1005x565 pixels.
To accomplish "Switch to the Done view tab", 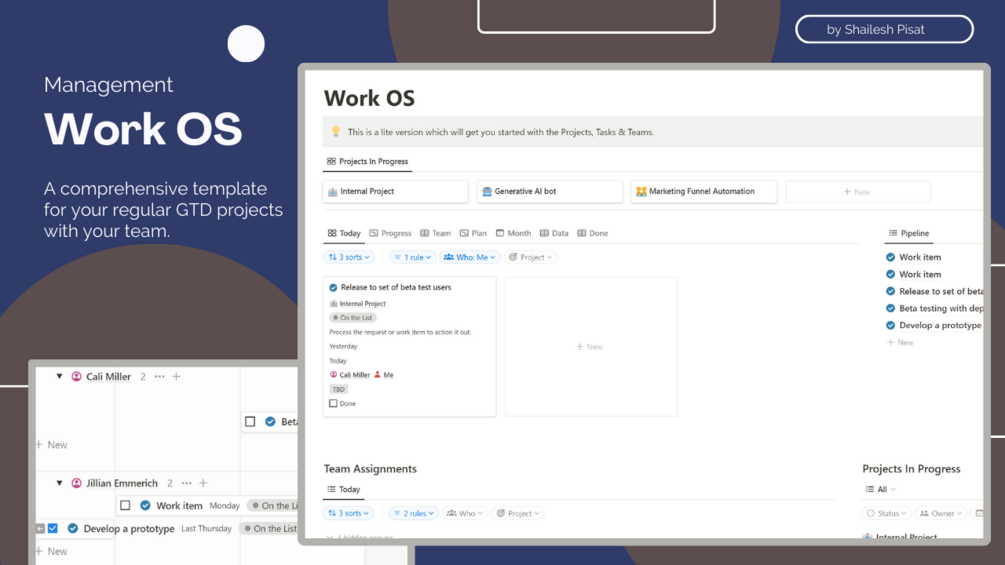I will point(593,233).
